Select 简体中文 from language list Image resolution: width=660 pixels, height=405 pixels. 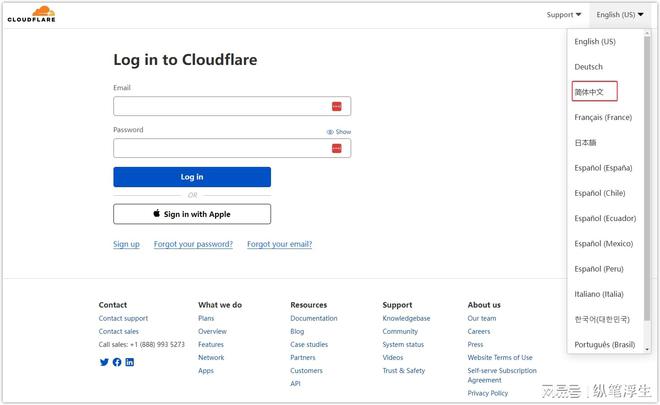(x=589, y=92)
